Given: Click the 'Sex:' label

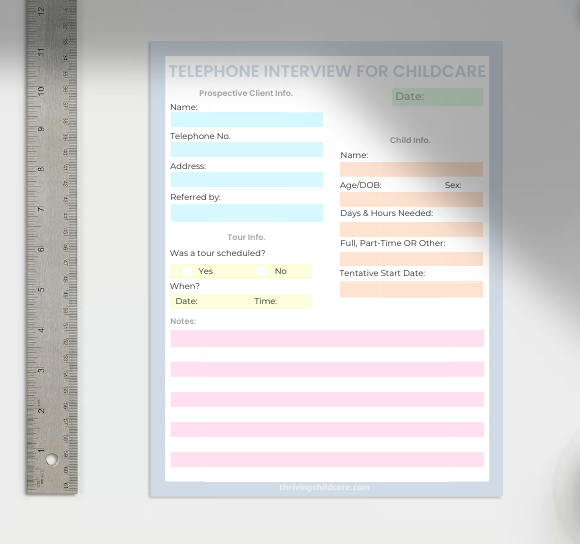Looking at the screenshot, I should [453, 185].
